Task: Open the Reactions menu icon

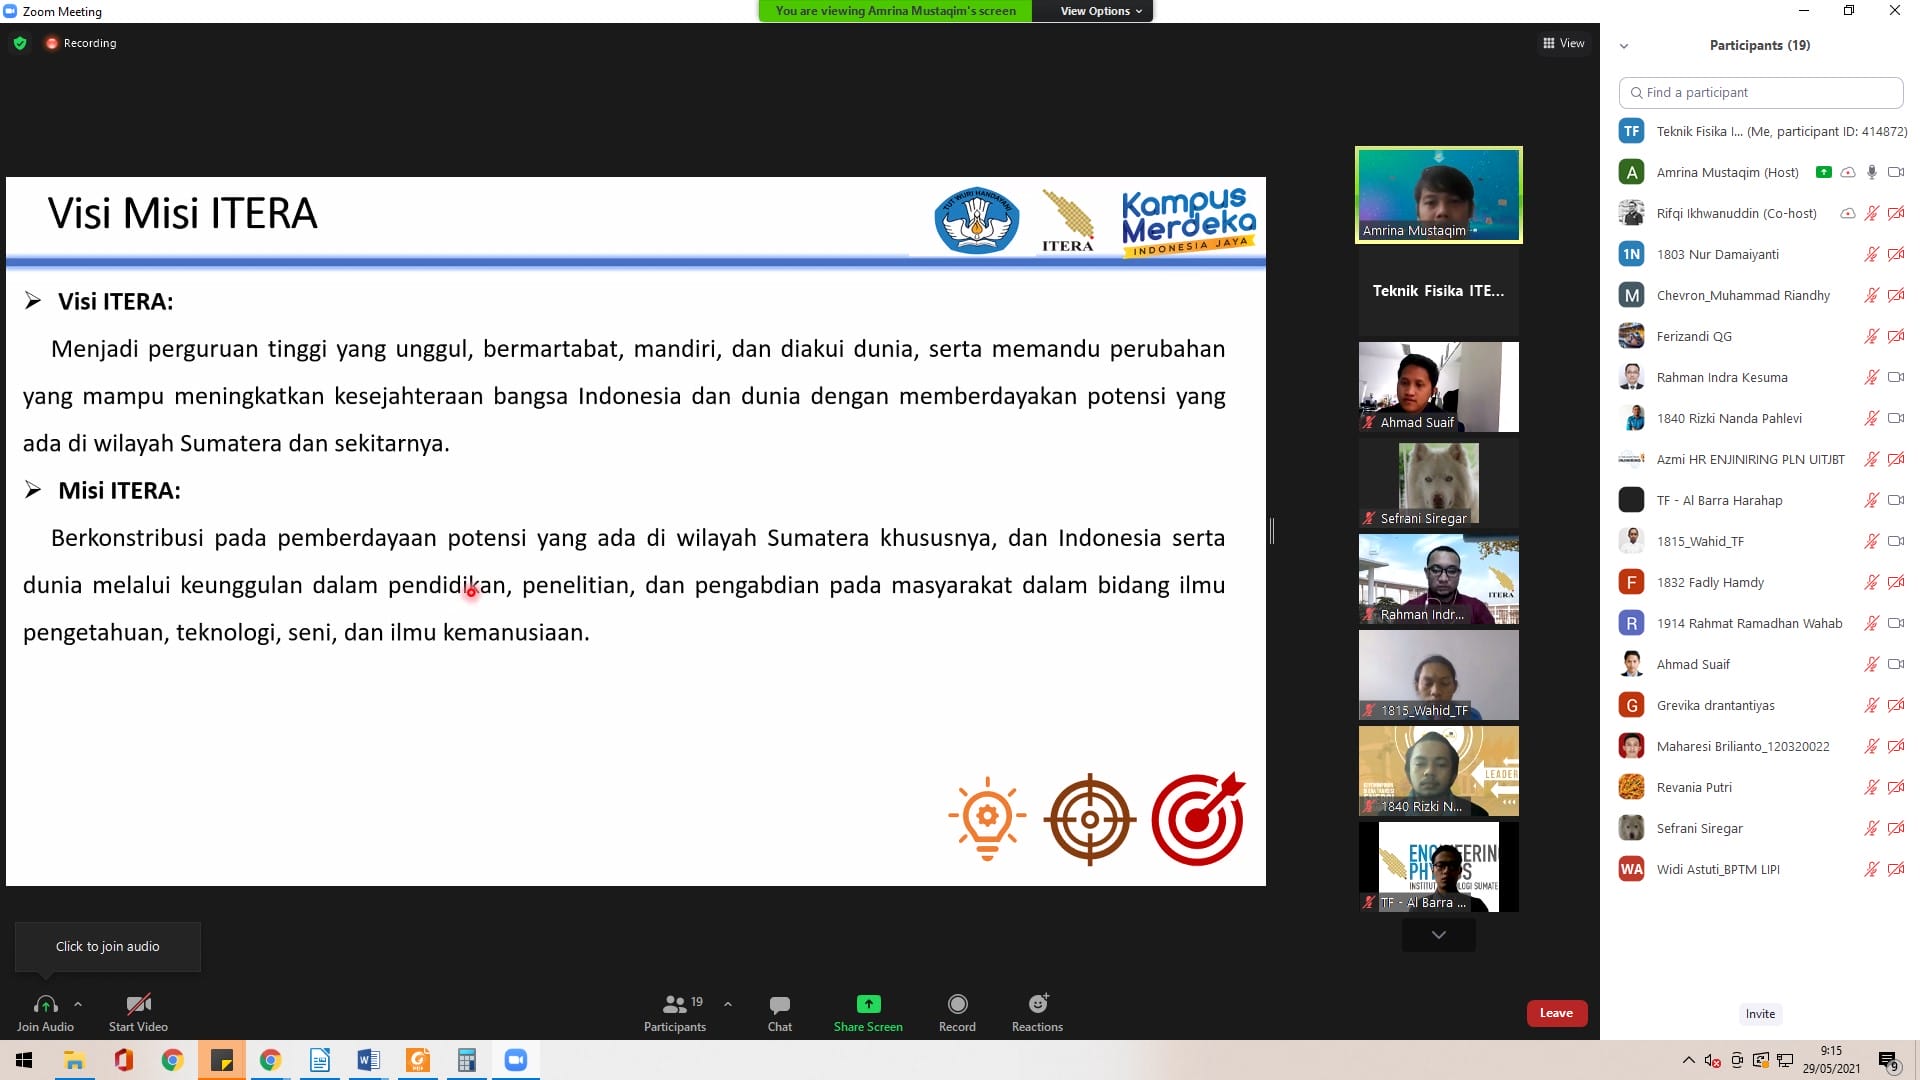Action: [1037, 1004]
